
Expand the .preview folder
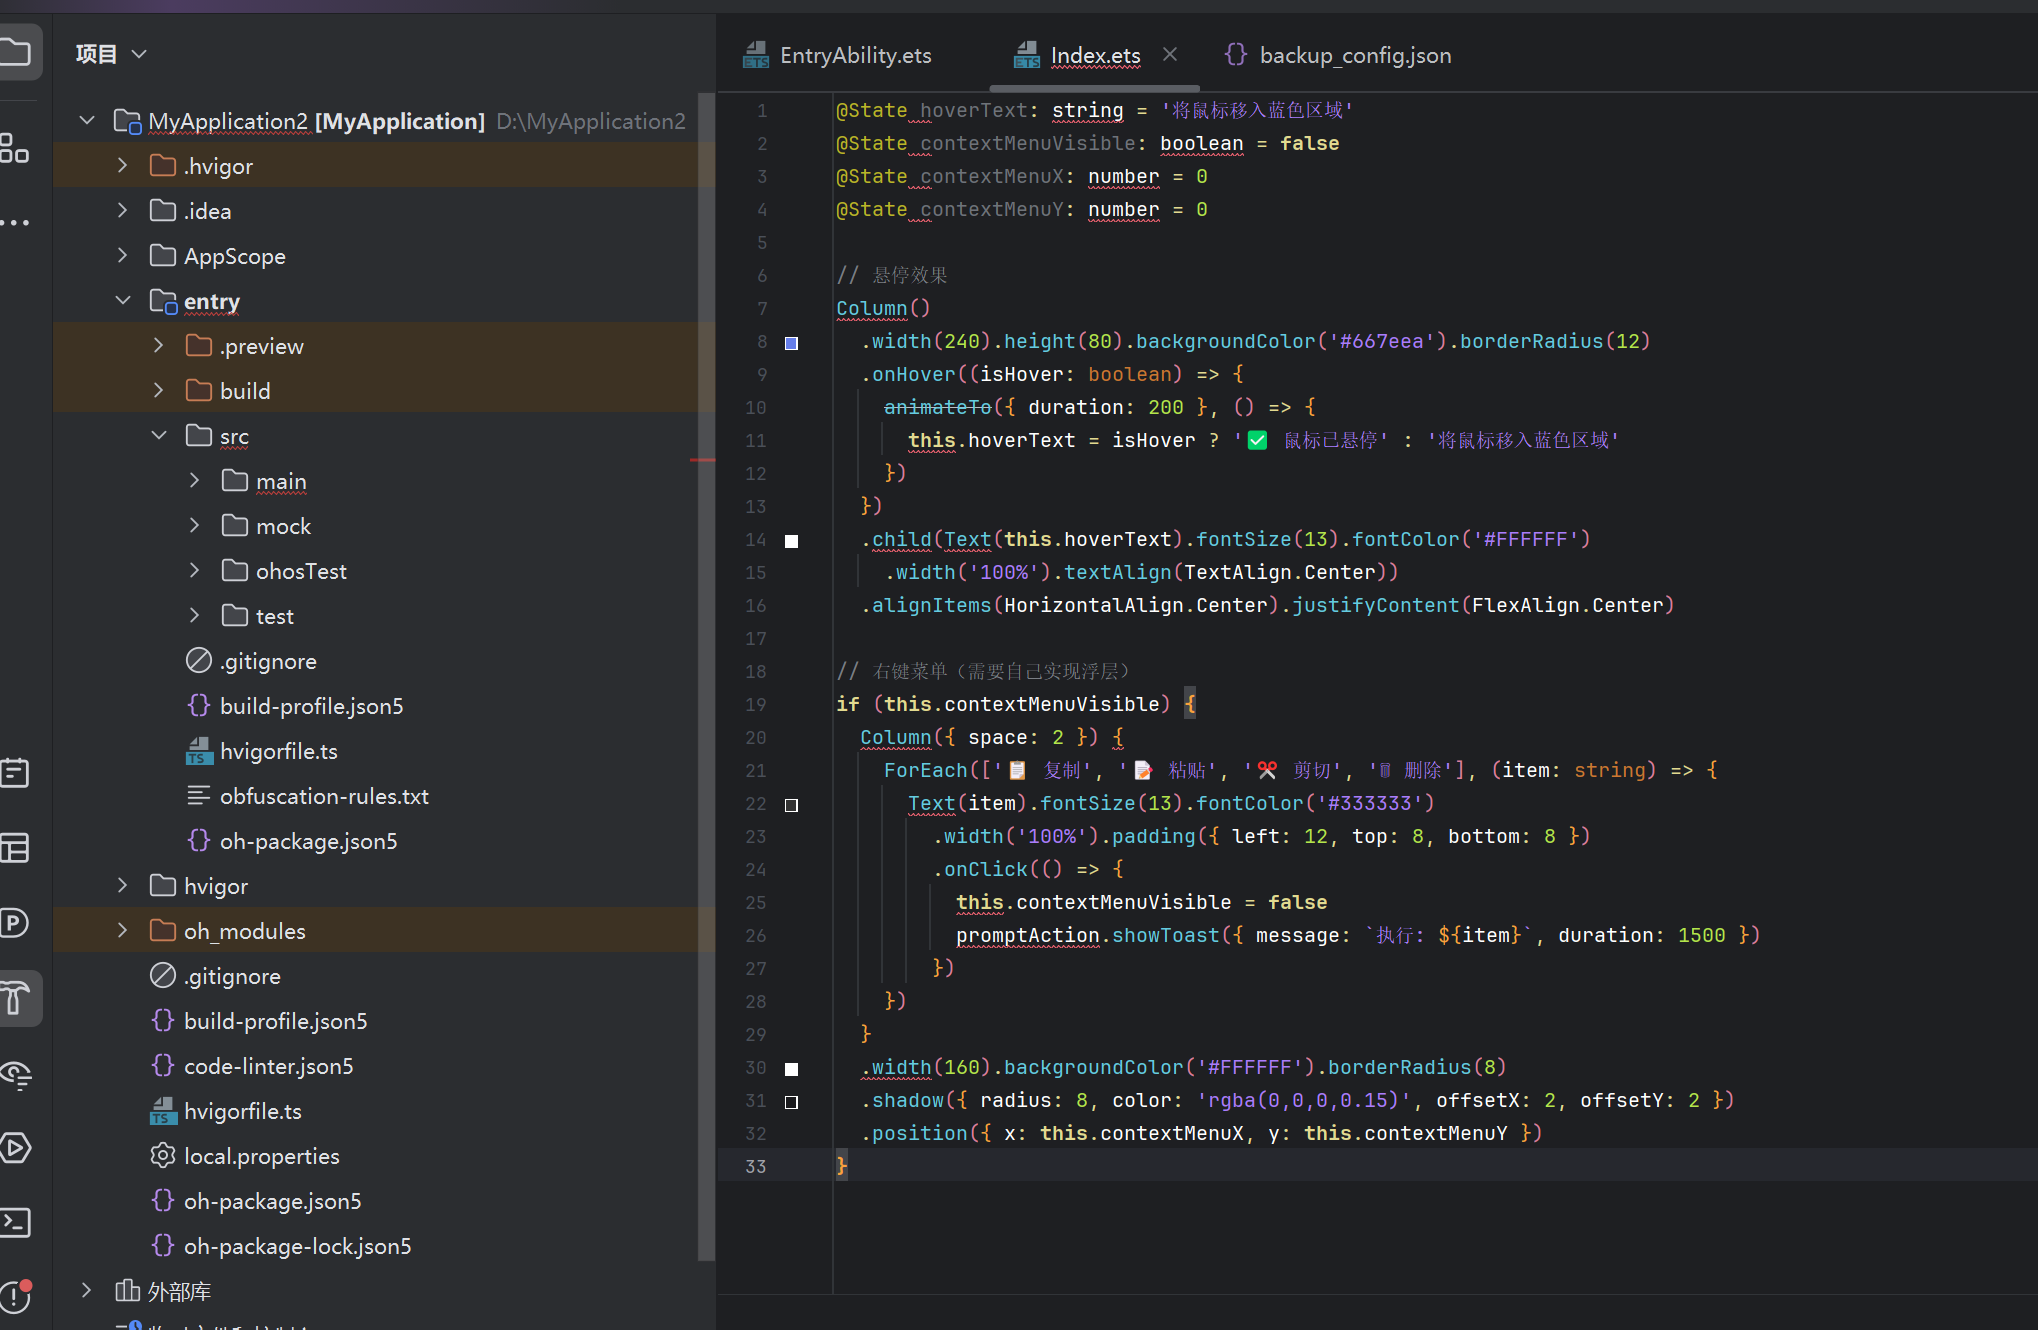pos(159,345)
